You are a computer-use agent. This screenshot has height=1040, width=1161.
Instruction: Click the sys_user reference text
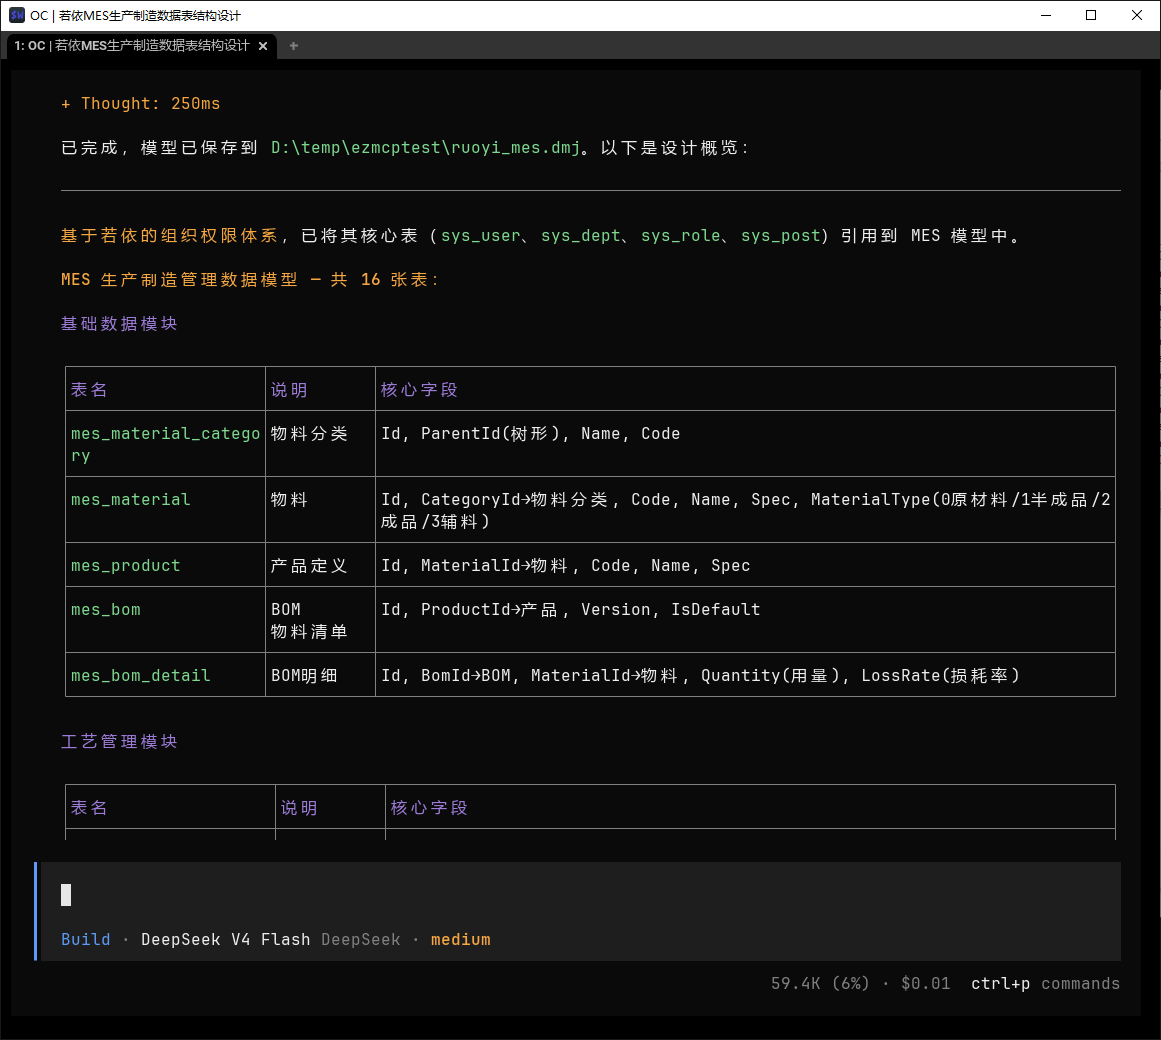[x=481, y=235]
